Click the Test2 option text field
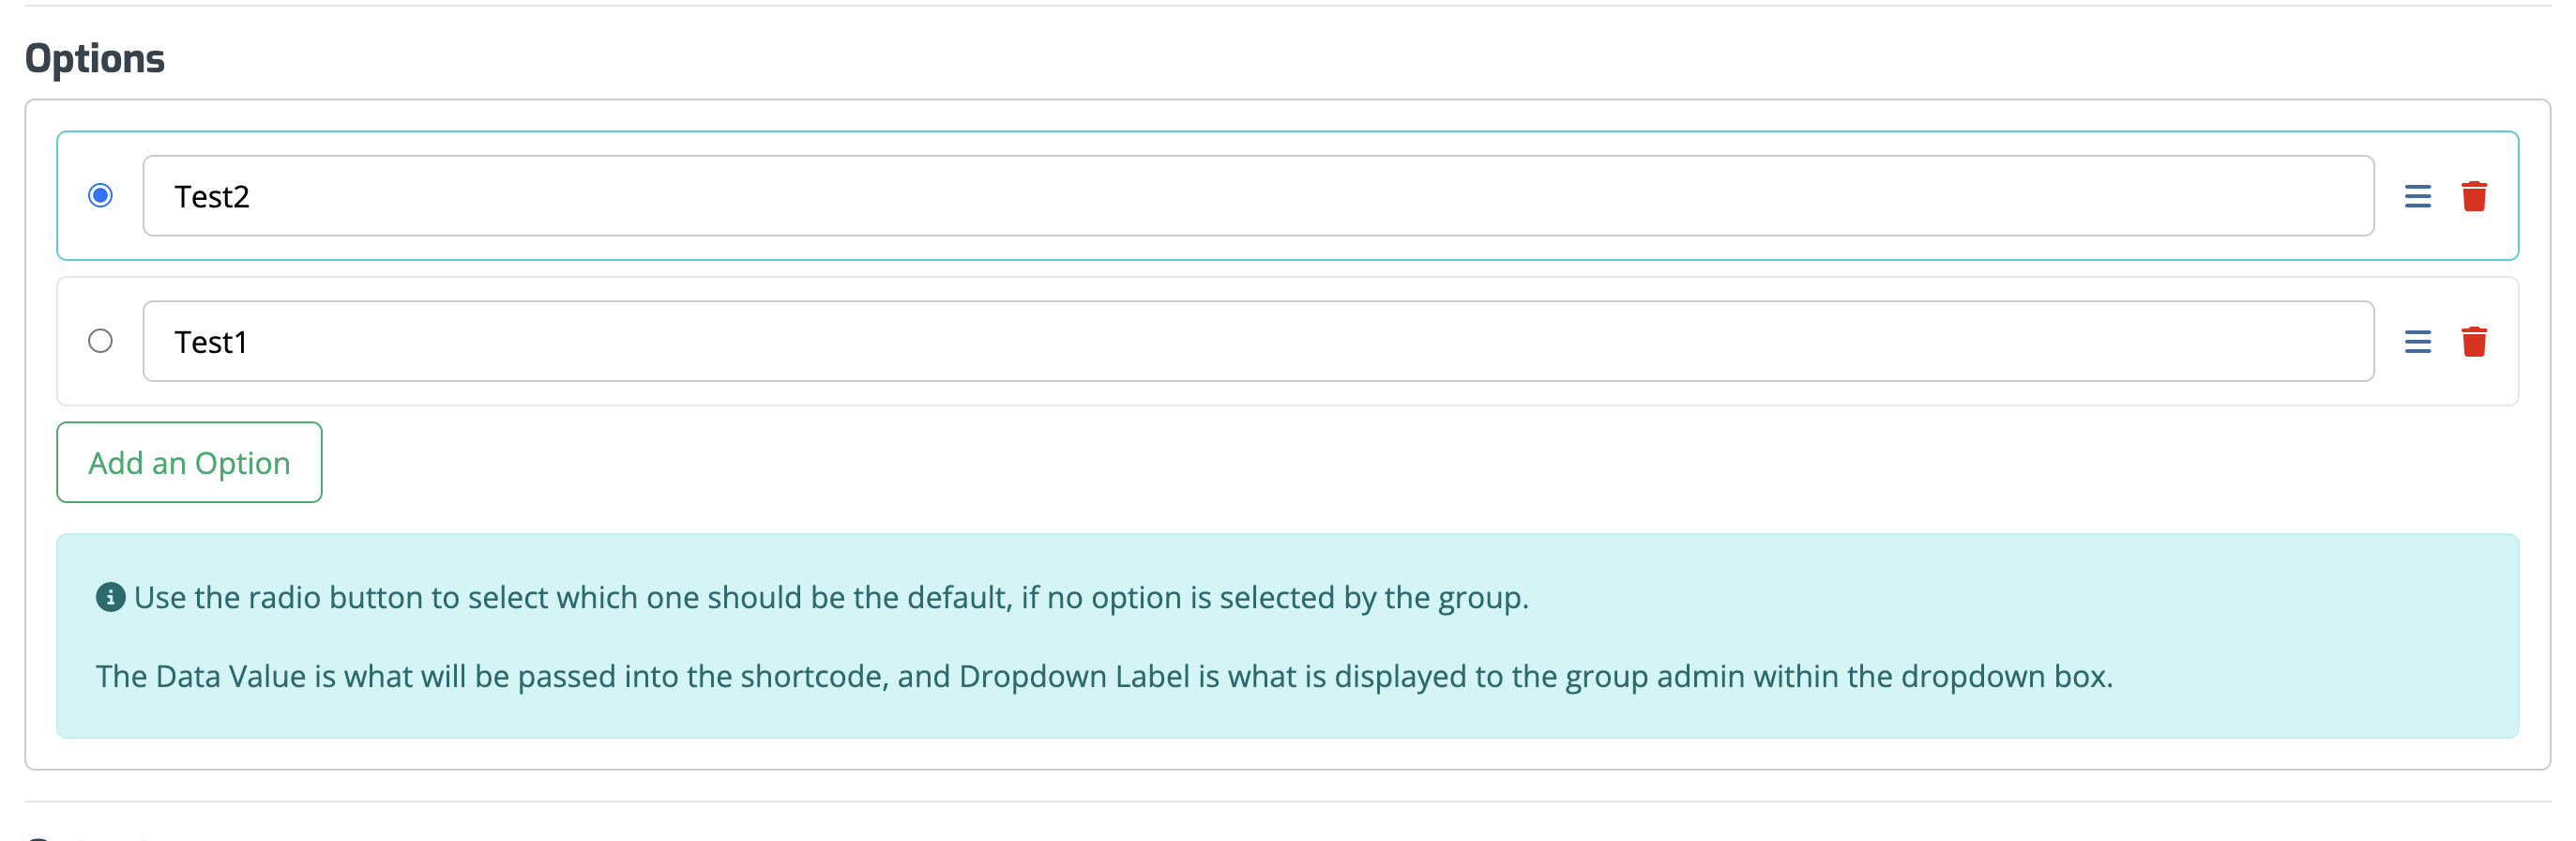The height and width of the screenshot is (841, 2576). coord(1257,196)
